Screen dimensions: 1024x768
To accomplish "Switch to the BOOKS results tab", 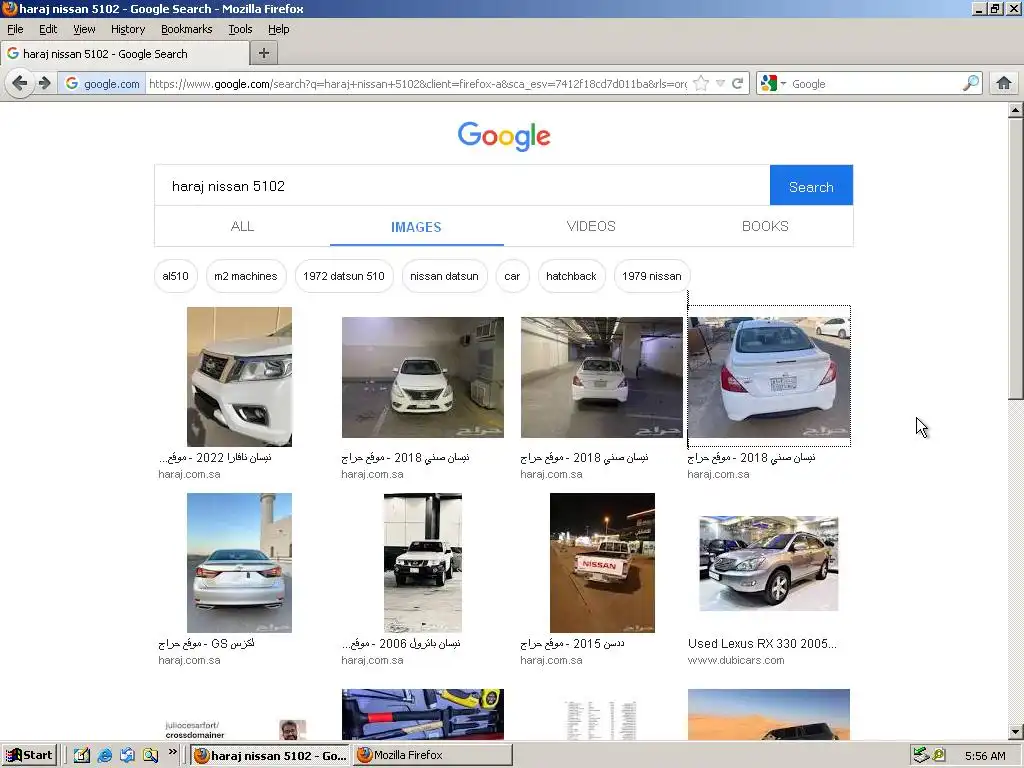I will tap(765, 226).
